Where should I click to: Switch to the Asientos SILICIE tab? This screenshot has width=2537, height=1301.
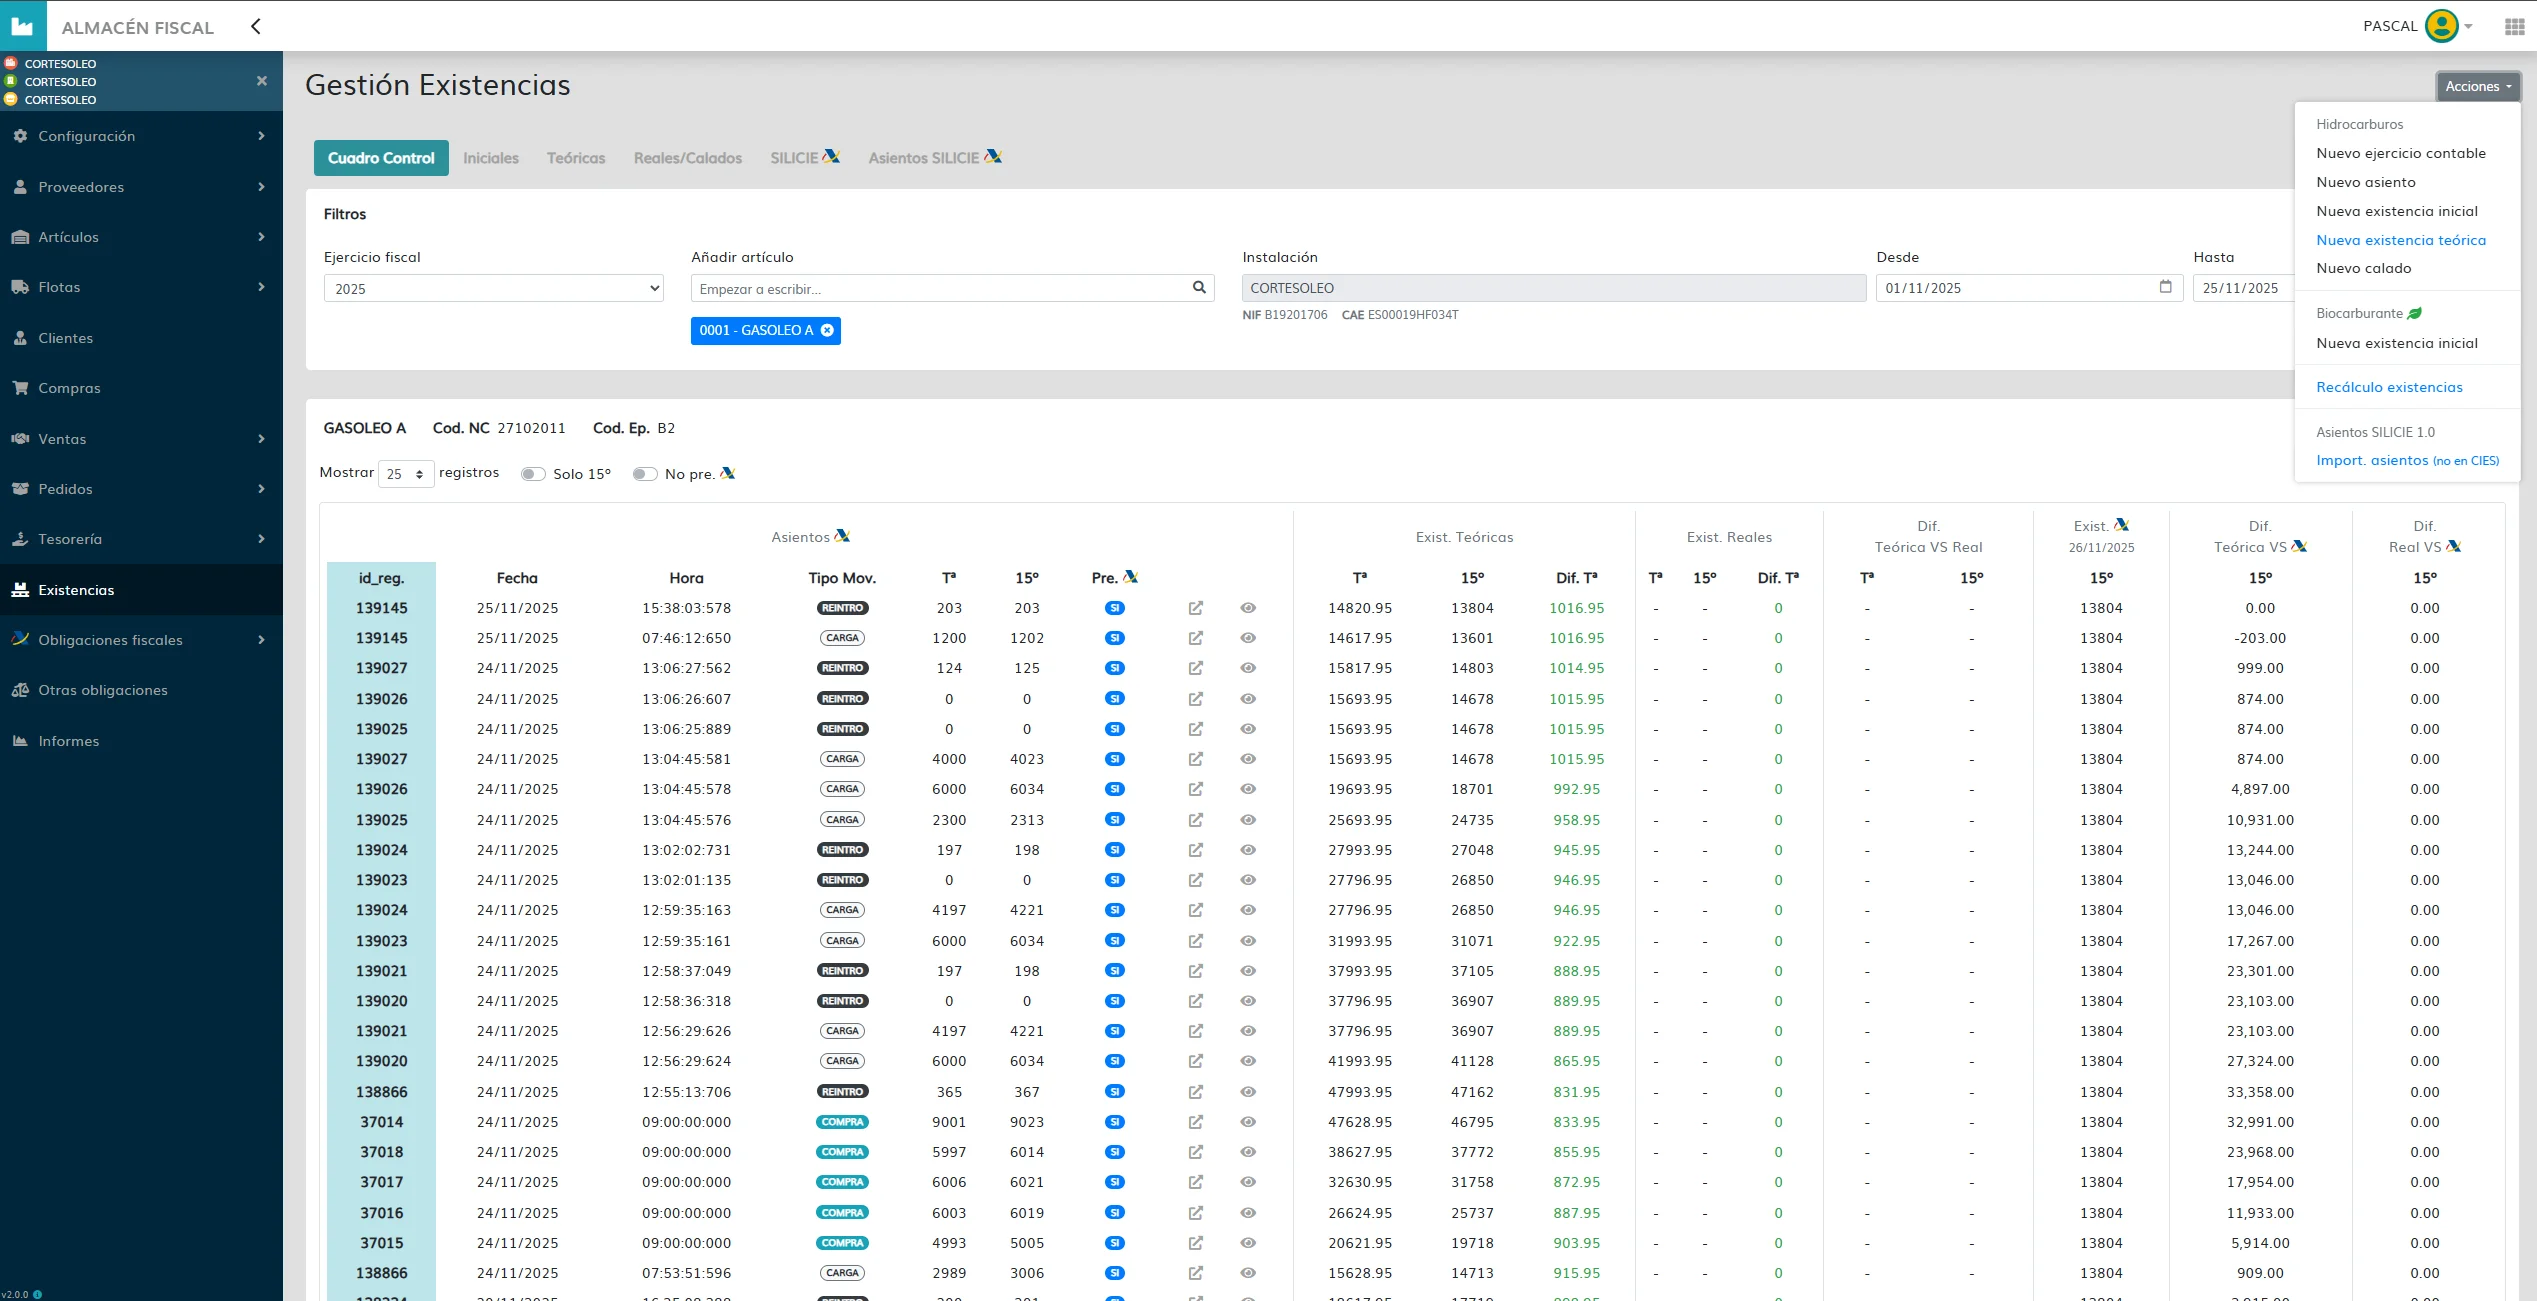pos(934,158)
